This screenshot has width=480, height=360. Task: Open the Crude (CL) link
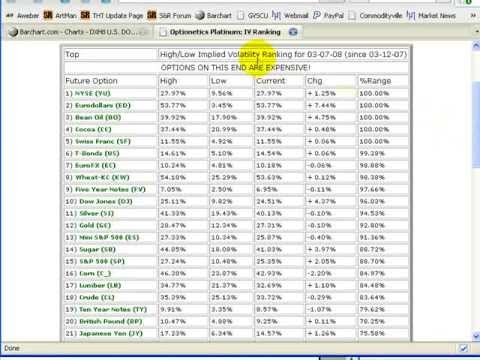pos(97,298)
